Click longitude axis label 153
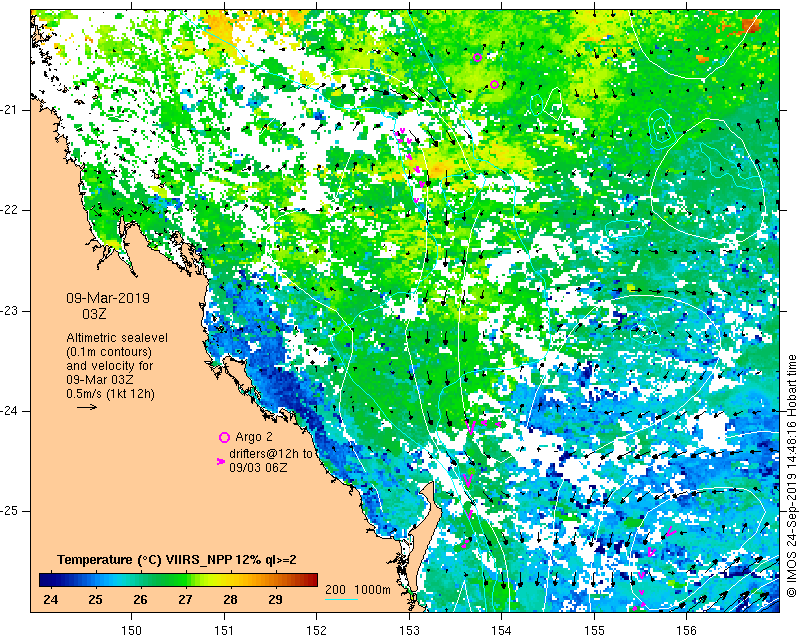The width and height of the screenshot is (800, 640). click(x=409, y=630)
